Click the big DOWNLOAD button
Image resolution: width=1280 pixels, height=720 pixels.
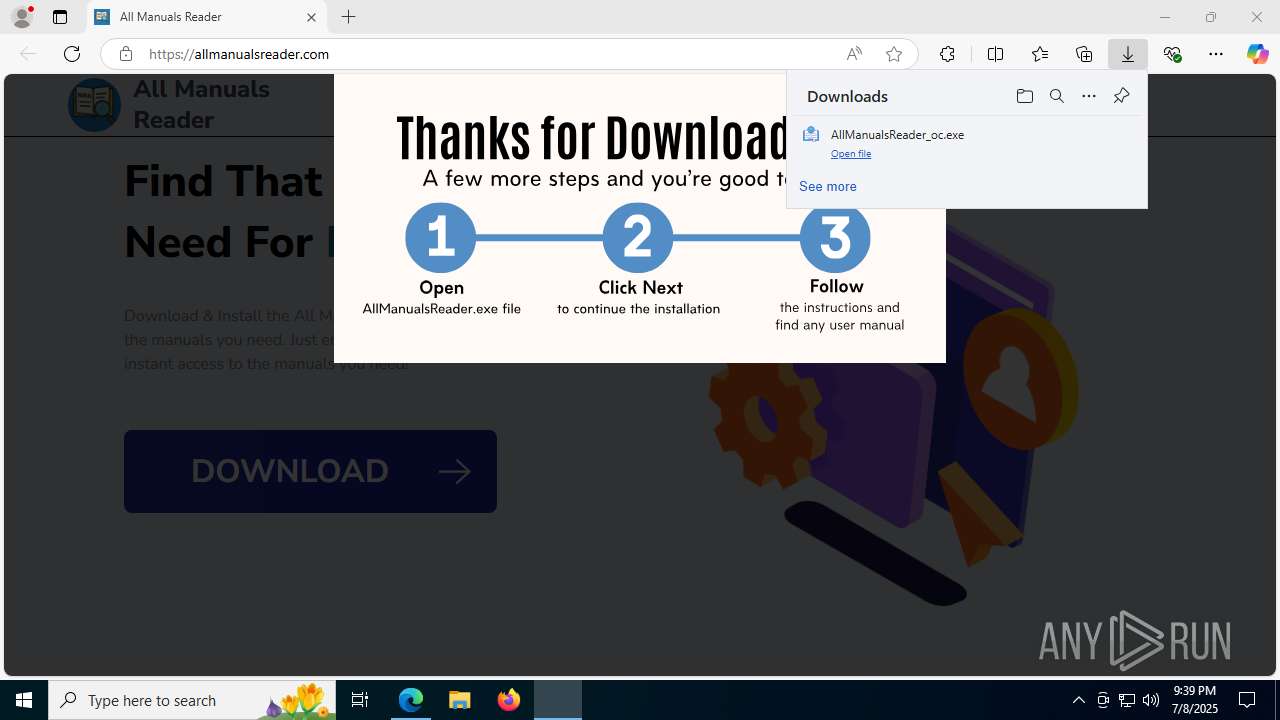coord(310,471)
